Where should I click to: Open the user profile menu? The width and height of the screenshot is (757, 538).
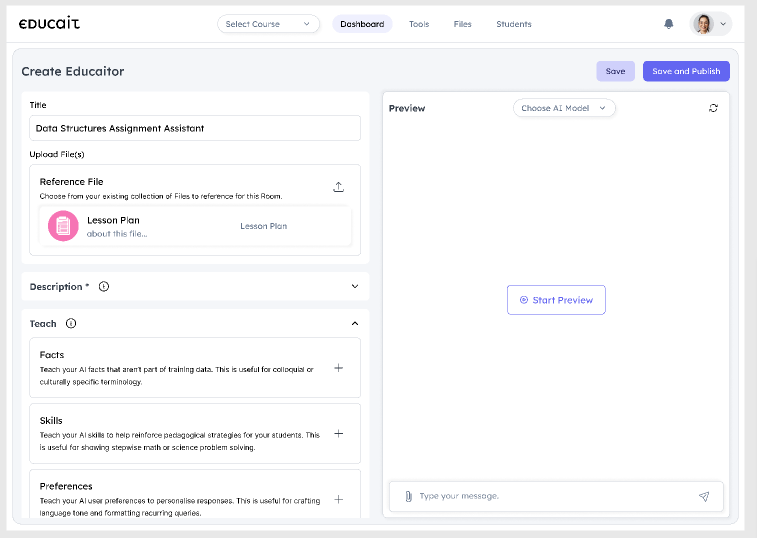tap(711, 24)
